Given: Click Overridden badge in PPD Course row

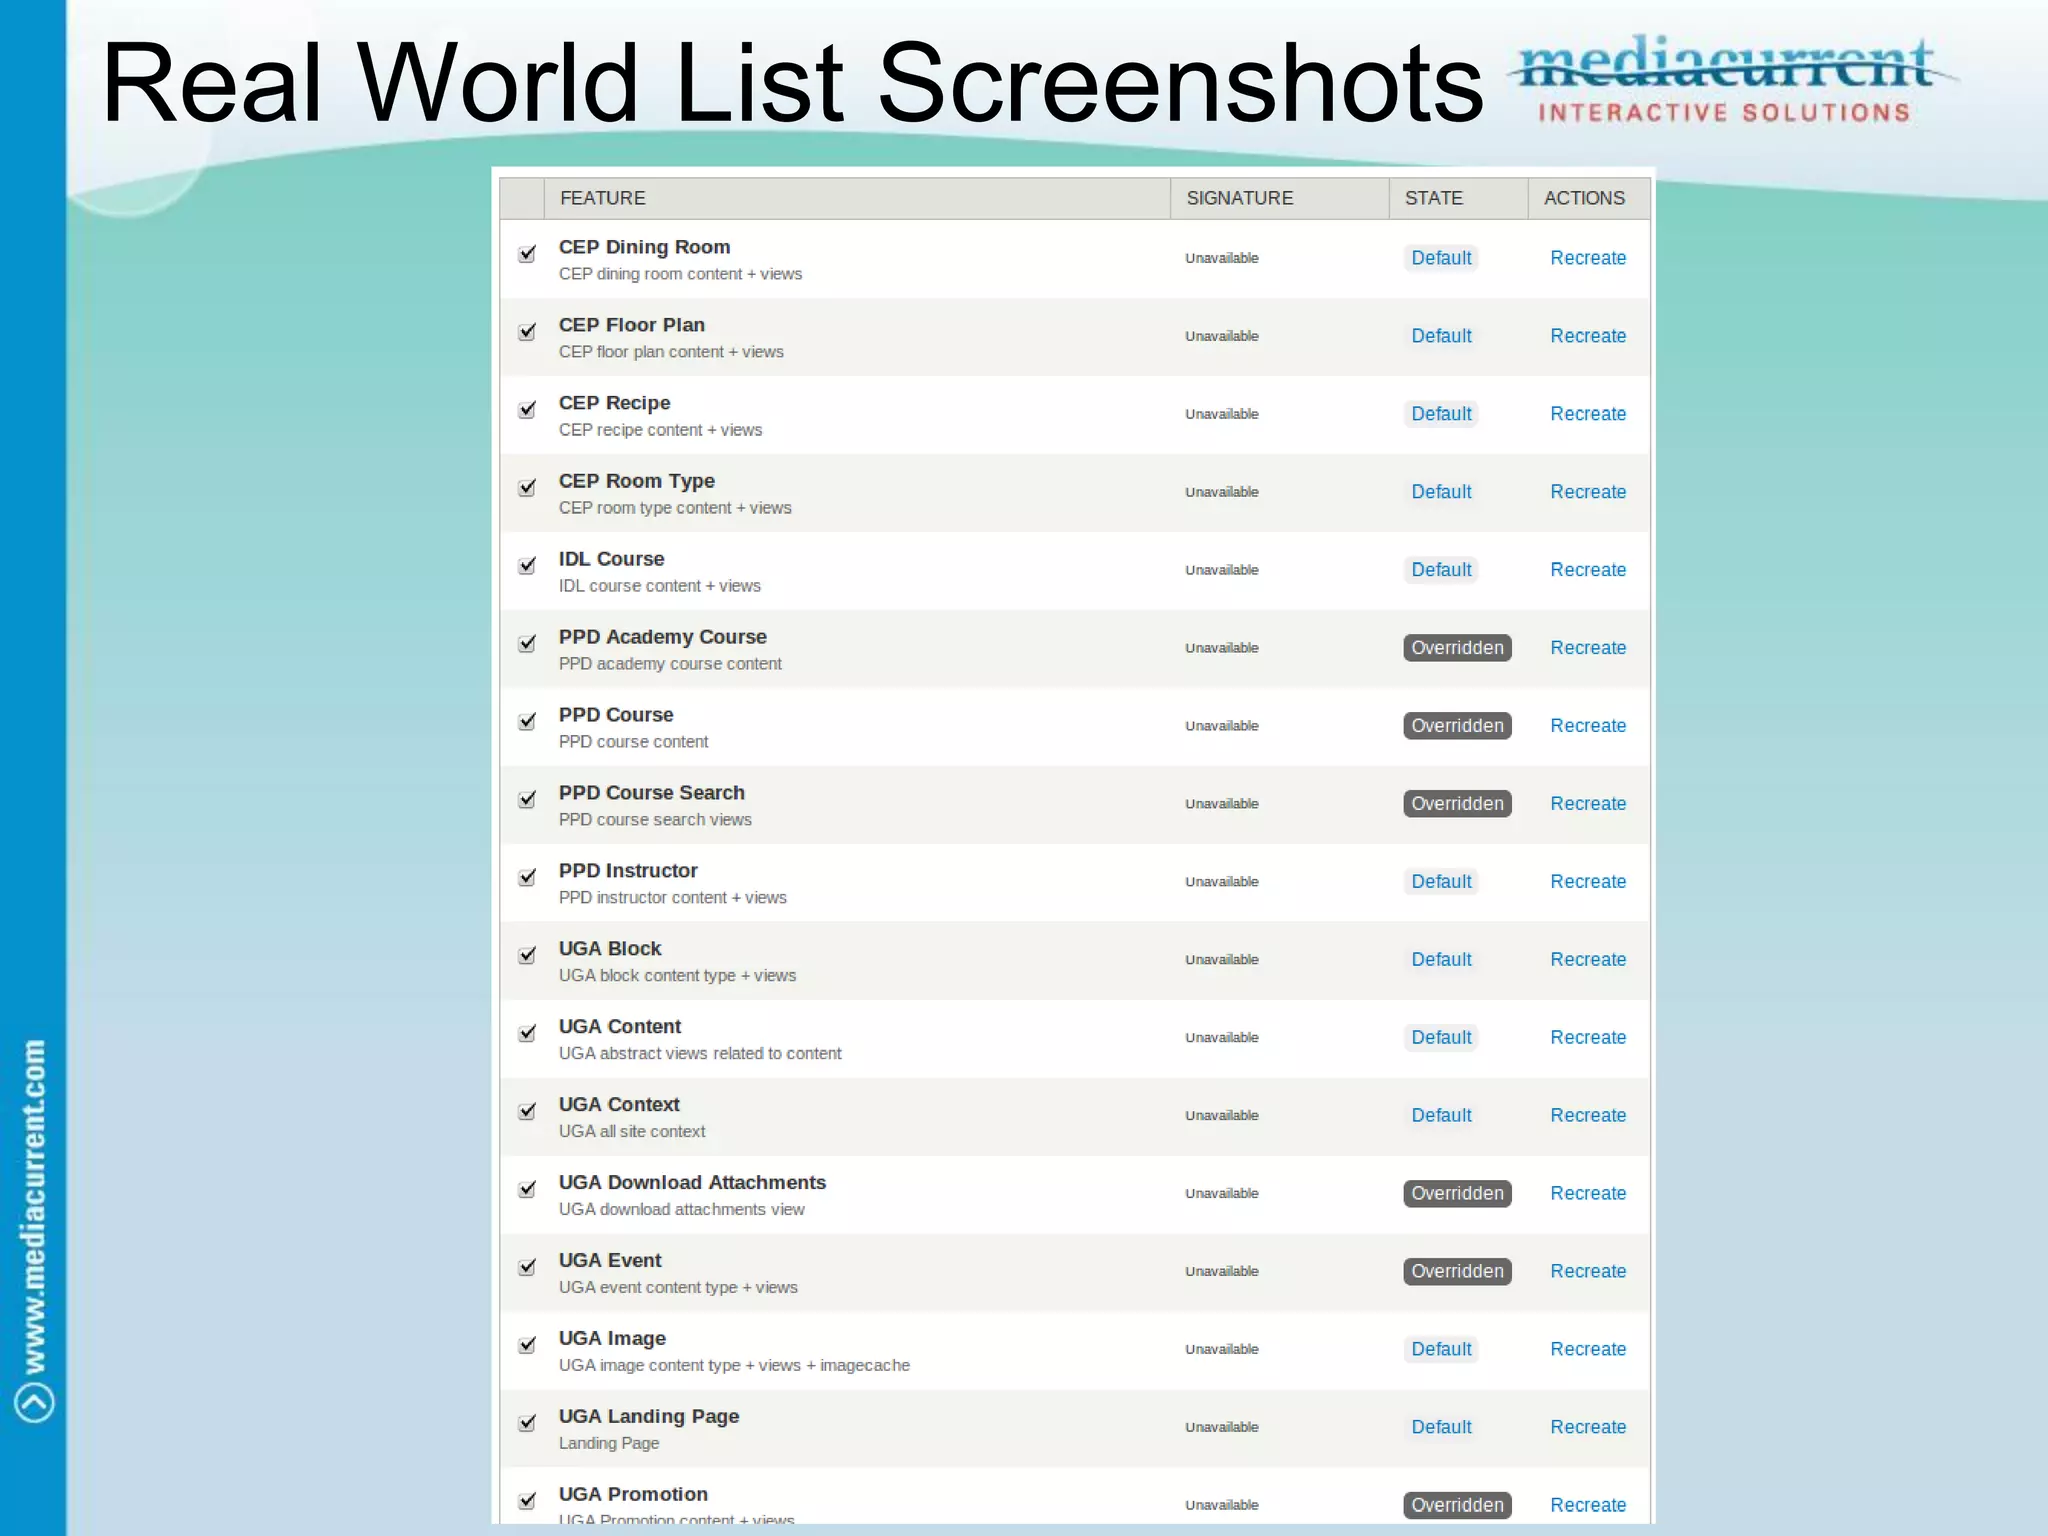Looking at the screenshot, I should [1457, 726].
